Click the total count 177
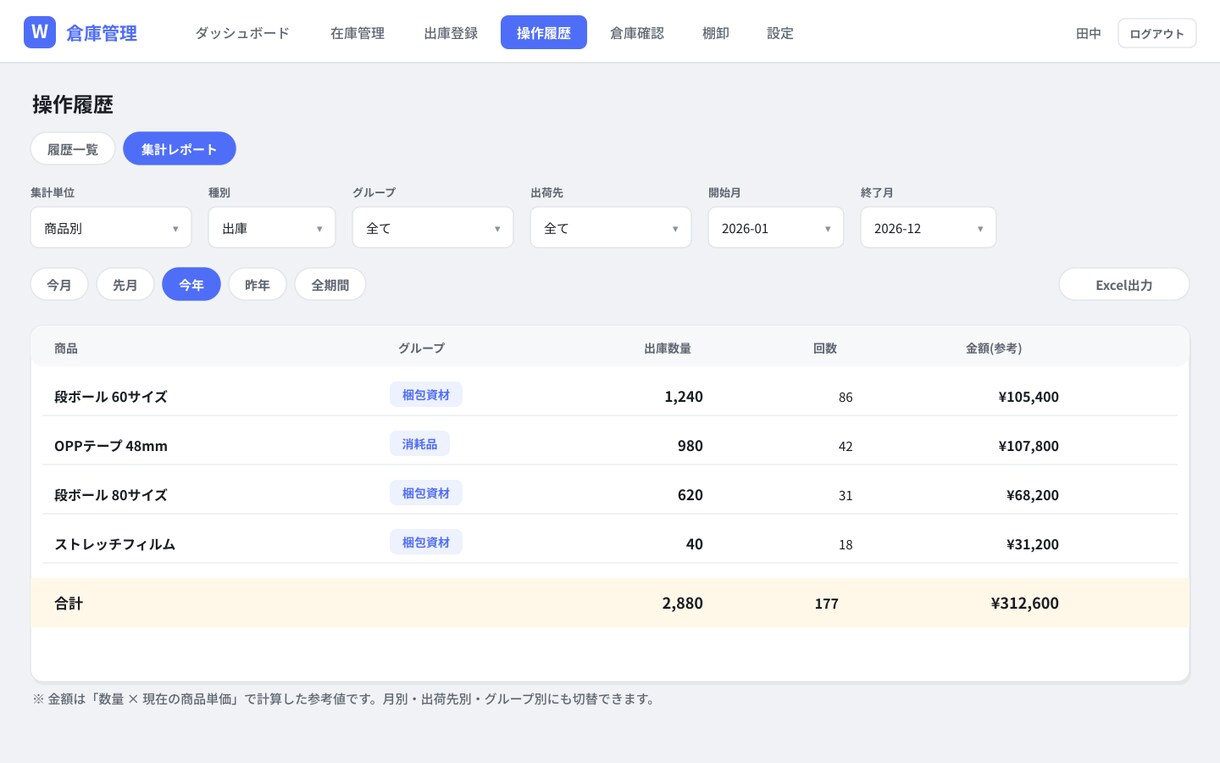 pos(827,603)
